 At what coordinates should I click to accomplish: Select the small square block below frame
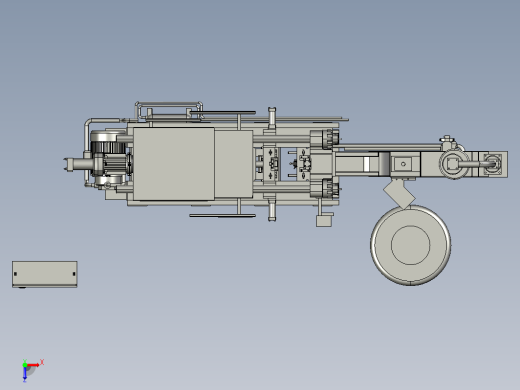[x=323, y=221]
